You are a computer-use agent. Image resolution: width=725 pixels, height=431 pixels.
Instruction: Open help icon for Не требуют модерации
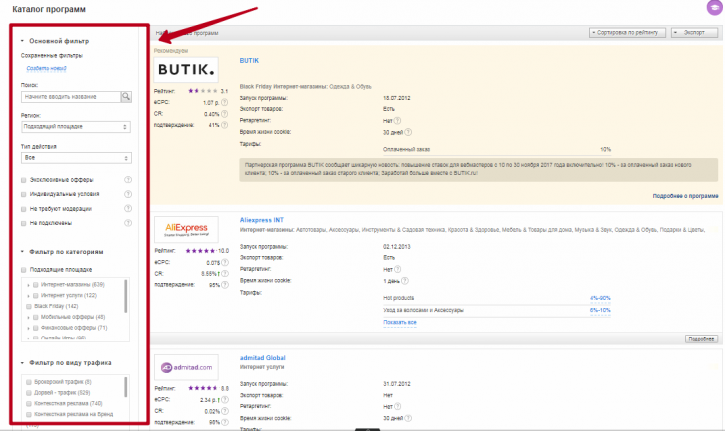[128, 209]
